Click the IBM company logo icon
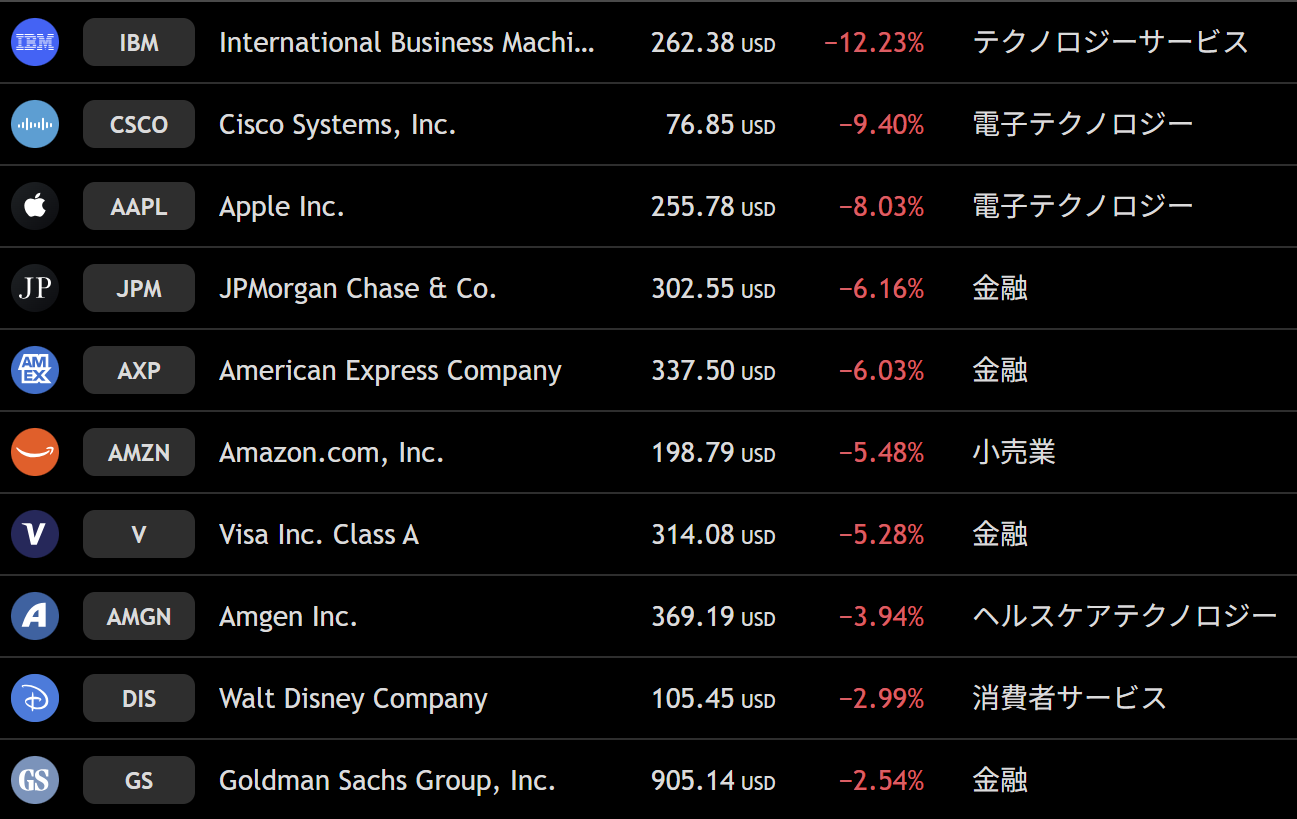1297x819 pixels. [x=35, y=42]
